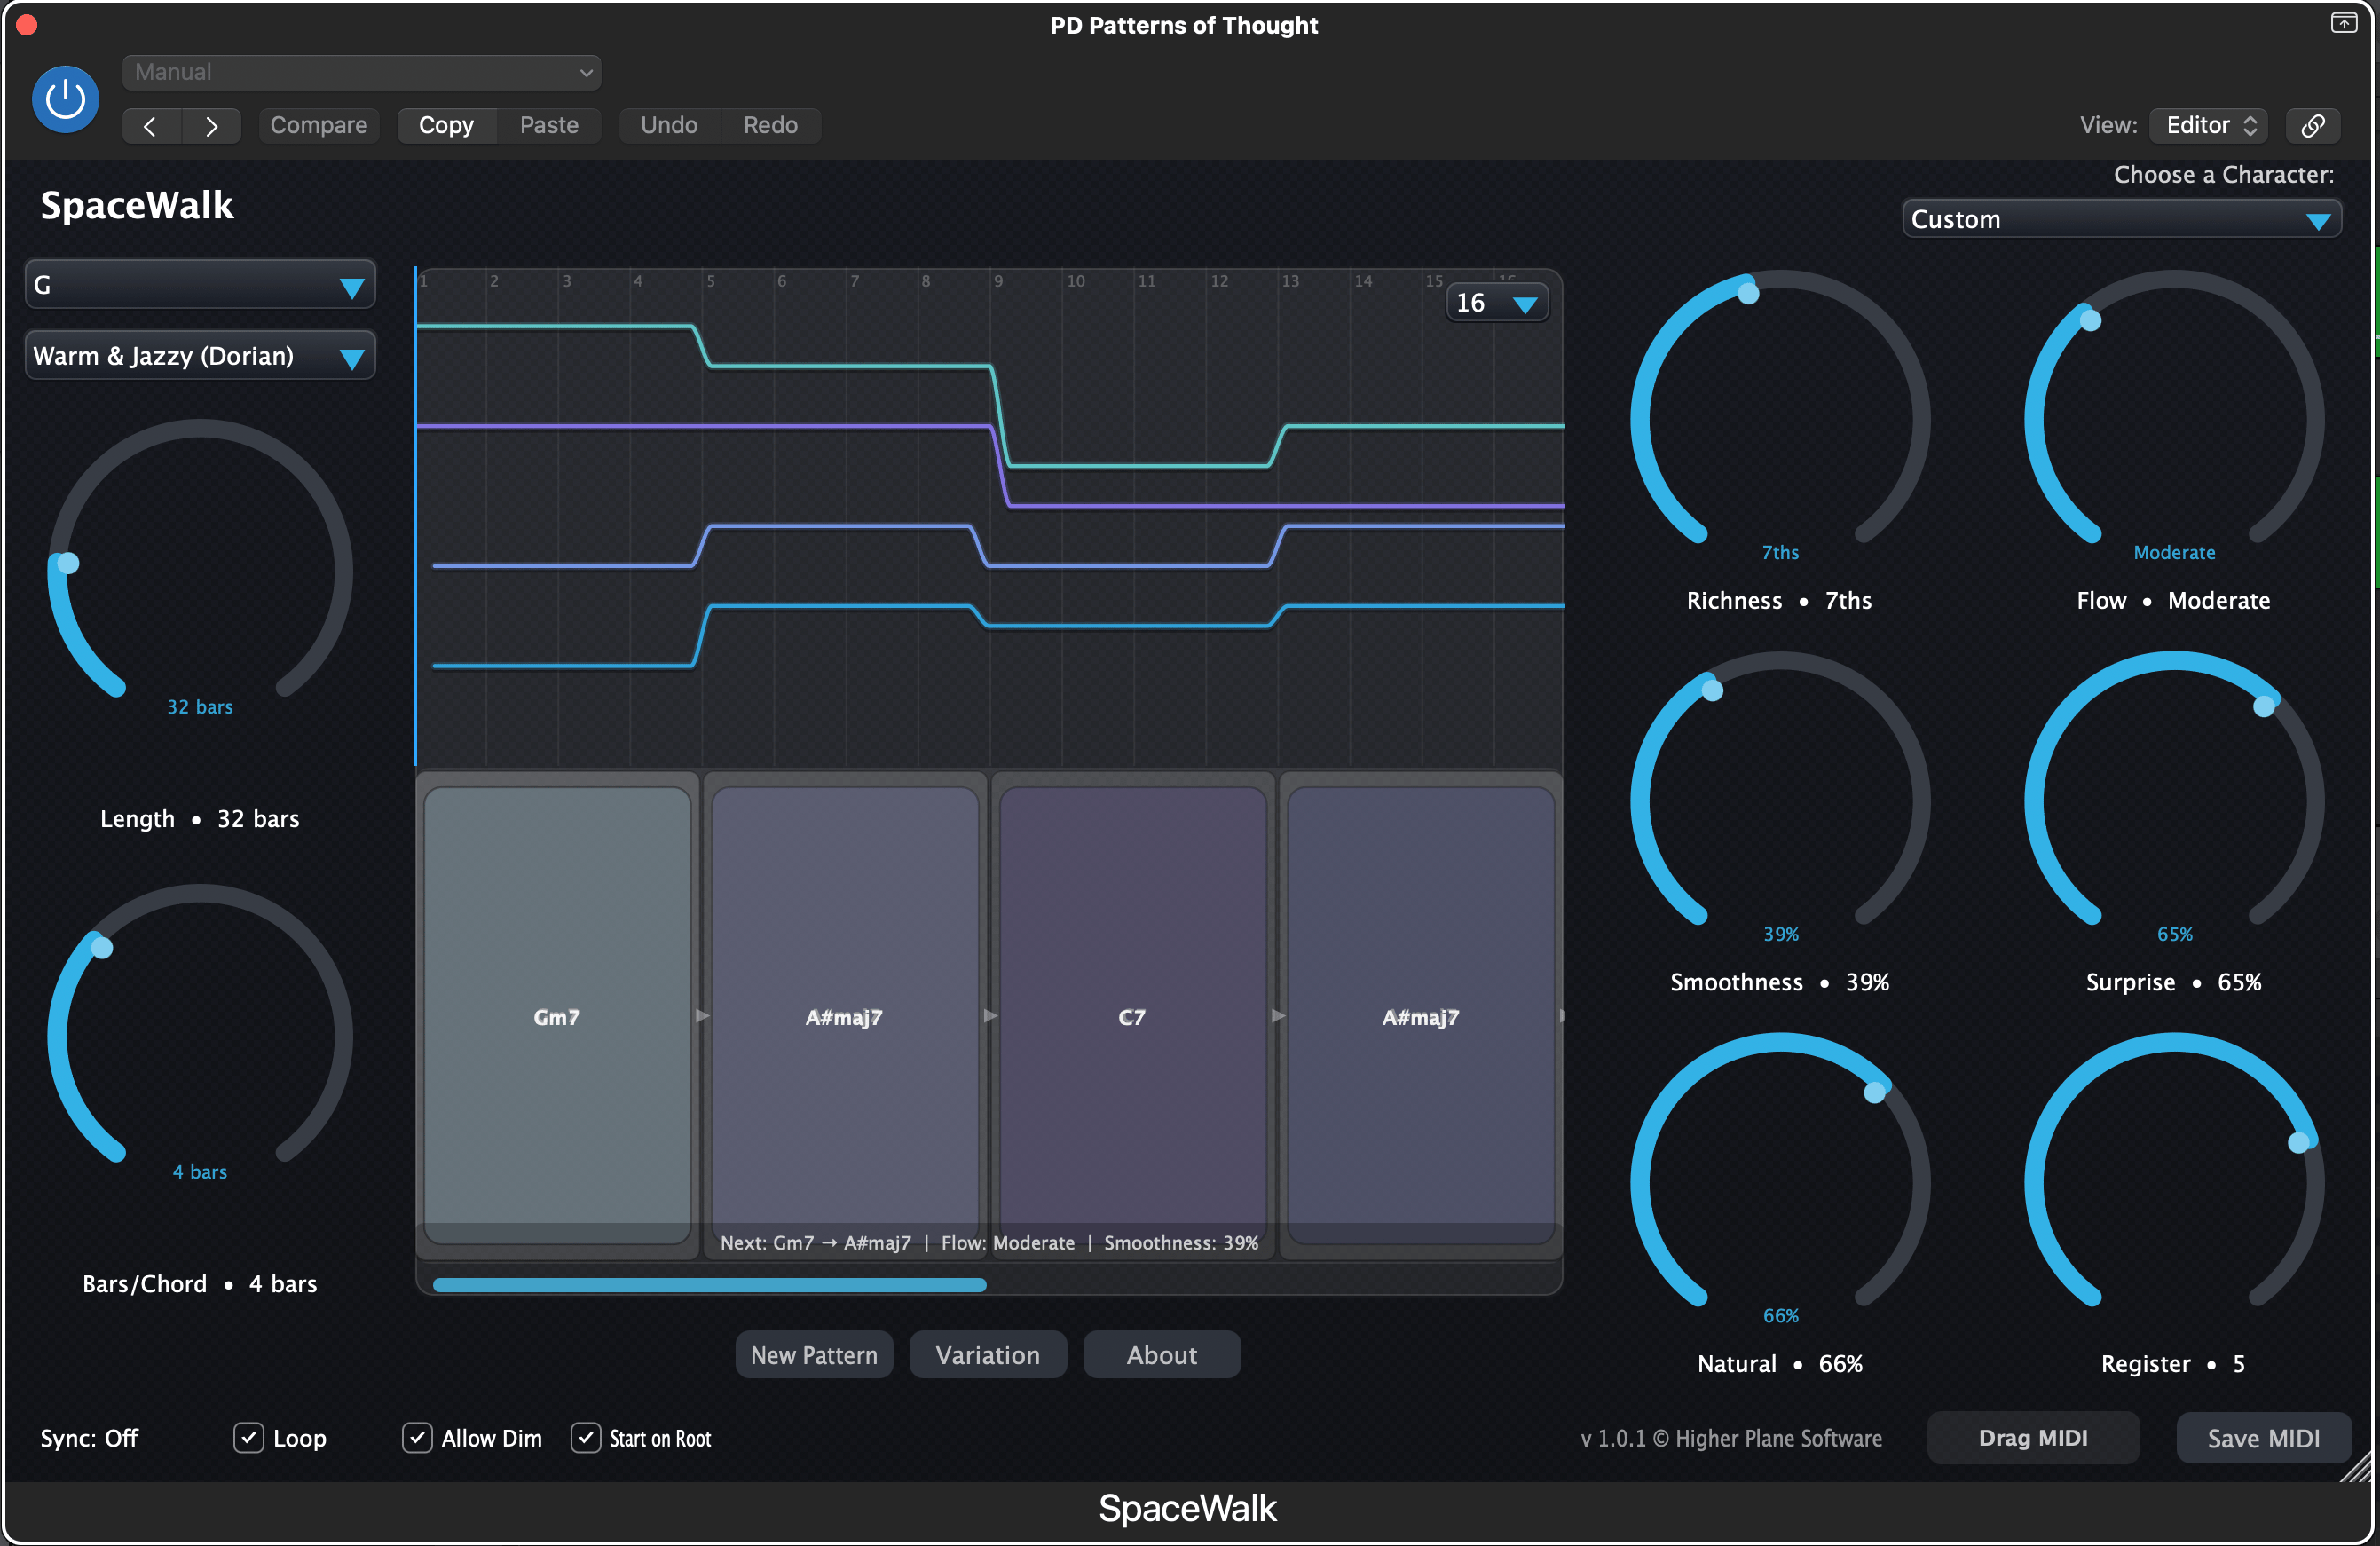
Task: Select the Gm7 chord block
Action: tap(557, 1016)
